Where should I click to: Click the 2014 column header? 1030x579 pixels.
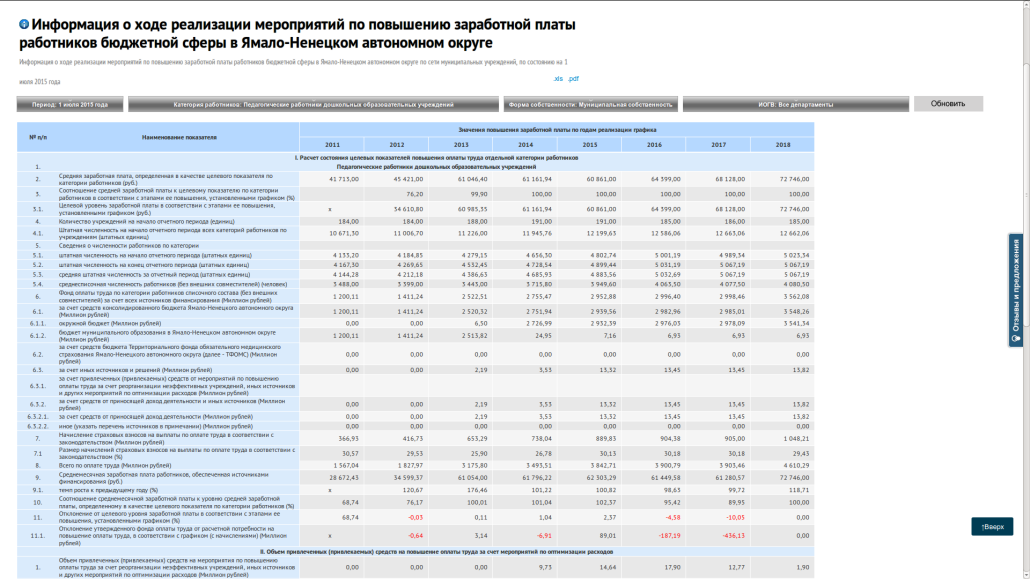pos(526,145)
